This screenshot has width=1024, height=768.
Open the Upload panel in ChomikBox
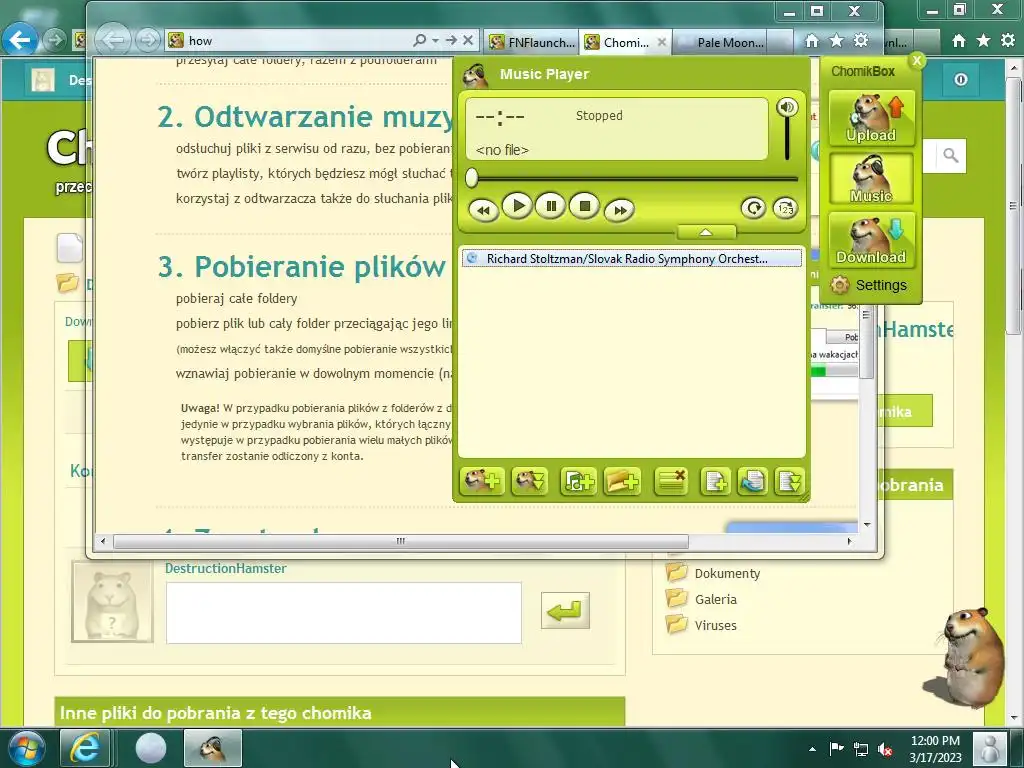pyautogui.click(x=871, y=118)
